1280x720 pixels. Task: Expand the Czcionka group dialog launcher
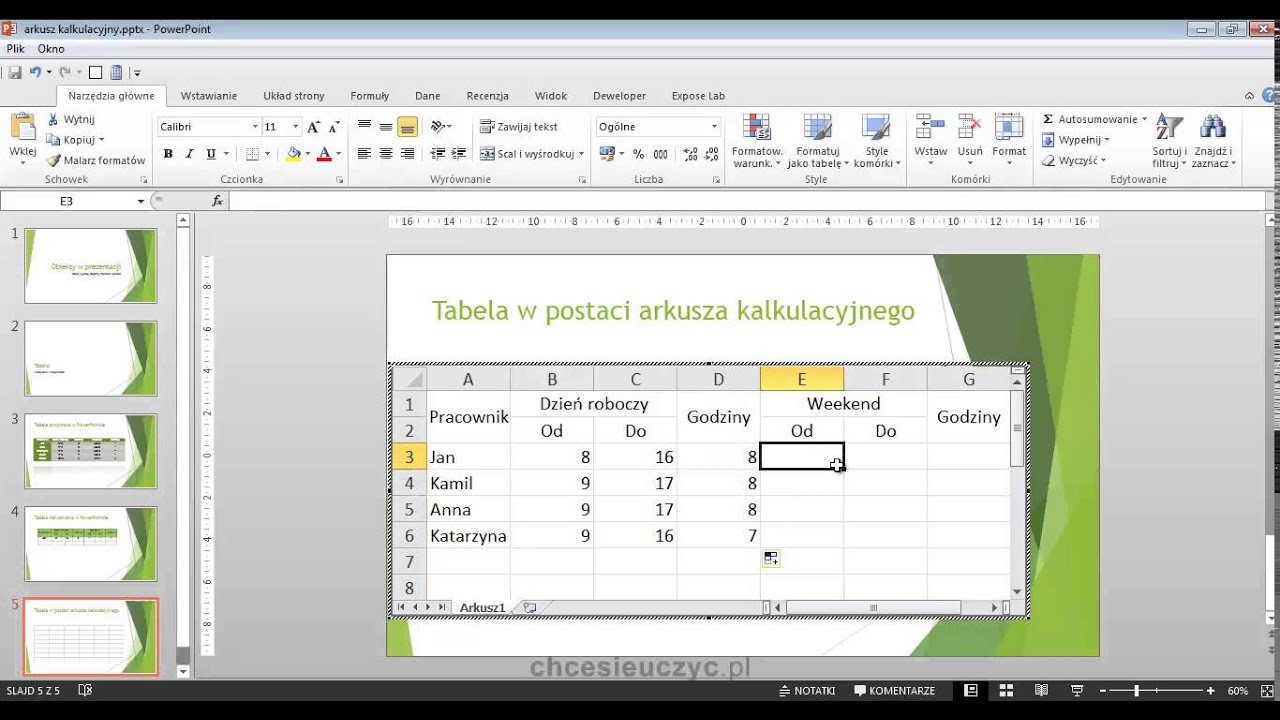click(340, 180)
